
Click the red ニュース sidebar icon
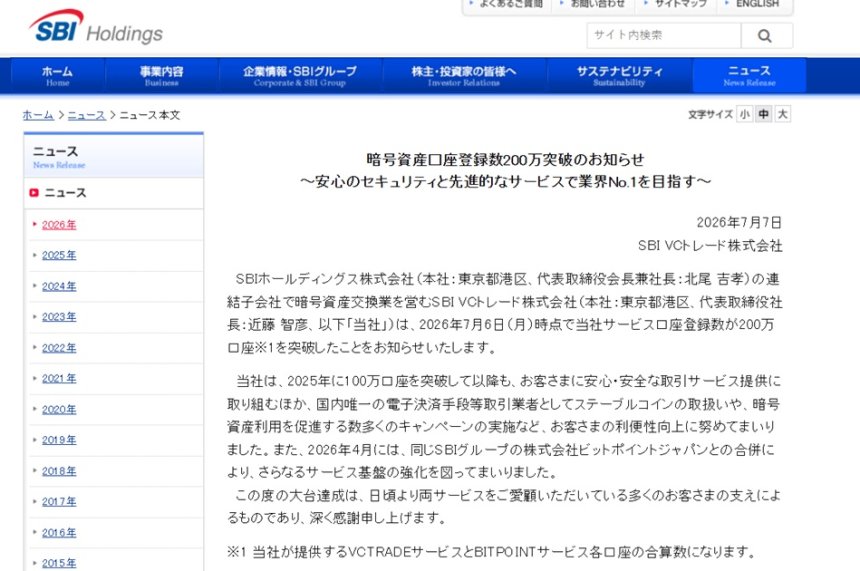click(x=34, y=193)
